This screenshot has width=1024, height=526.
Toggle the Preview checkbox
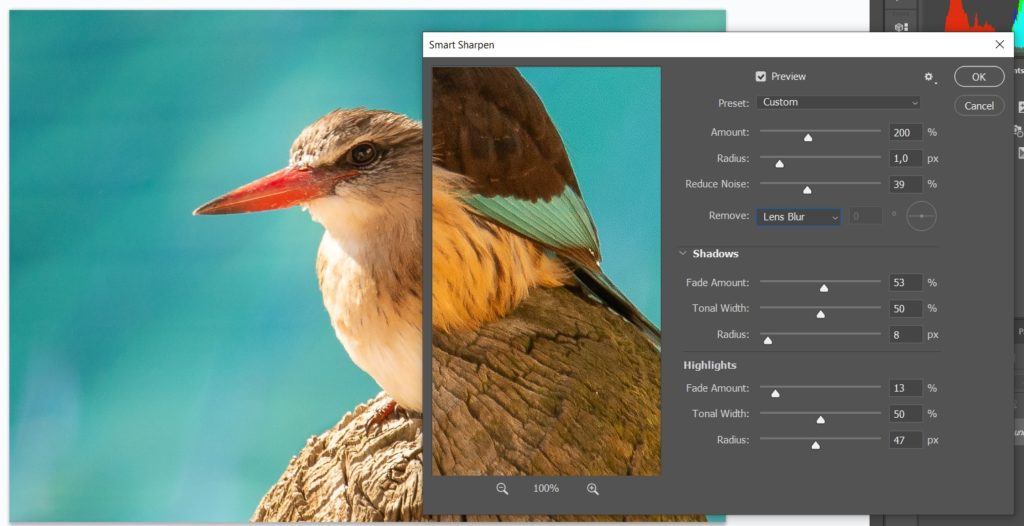761,77
